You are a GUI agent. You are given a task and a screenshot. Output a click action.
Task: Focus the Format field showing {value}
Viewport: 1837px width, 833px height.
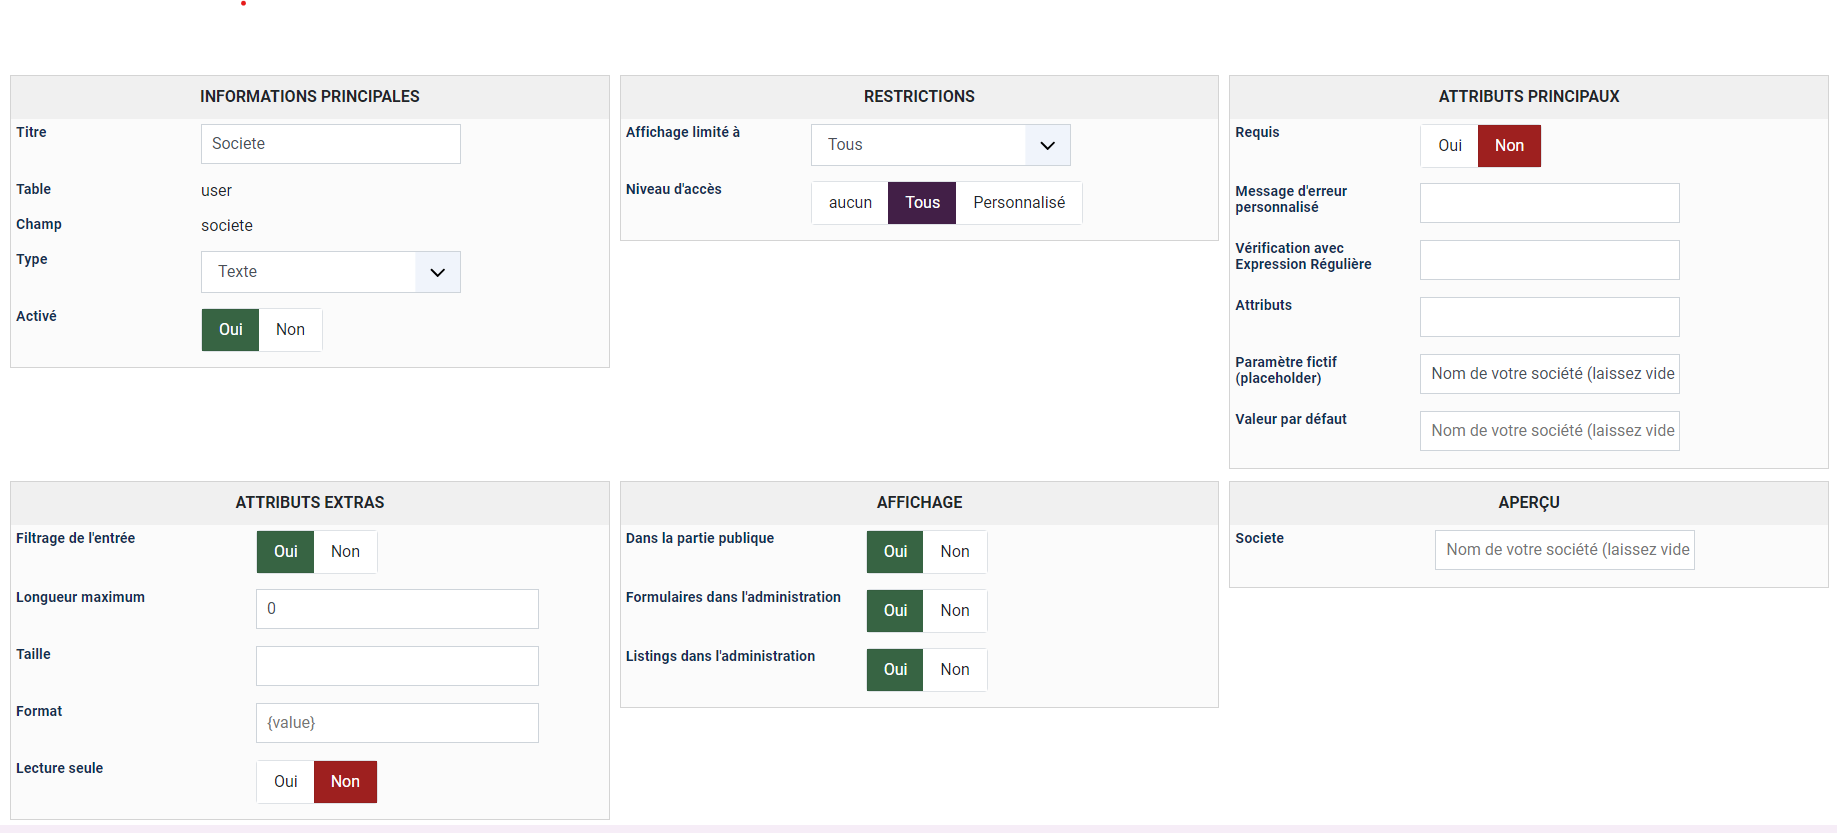pos(397,723)
